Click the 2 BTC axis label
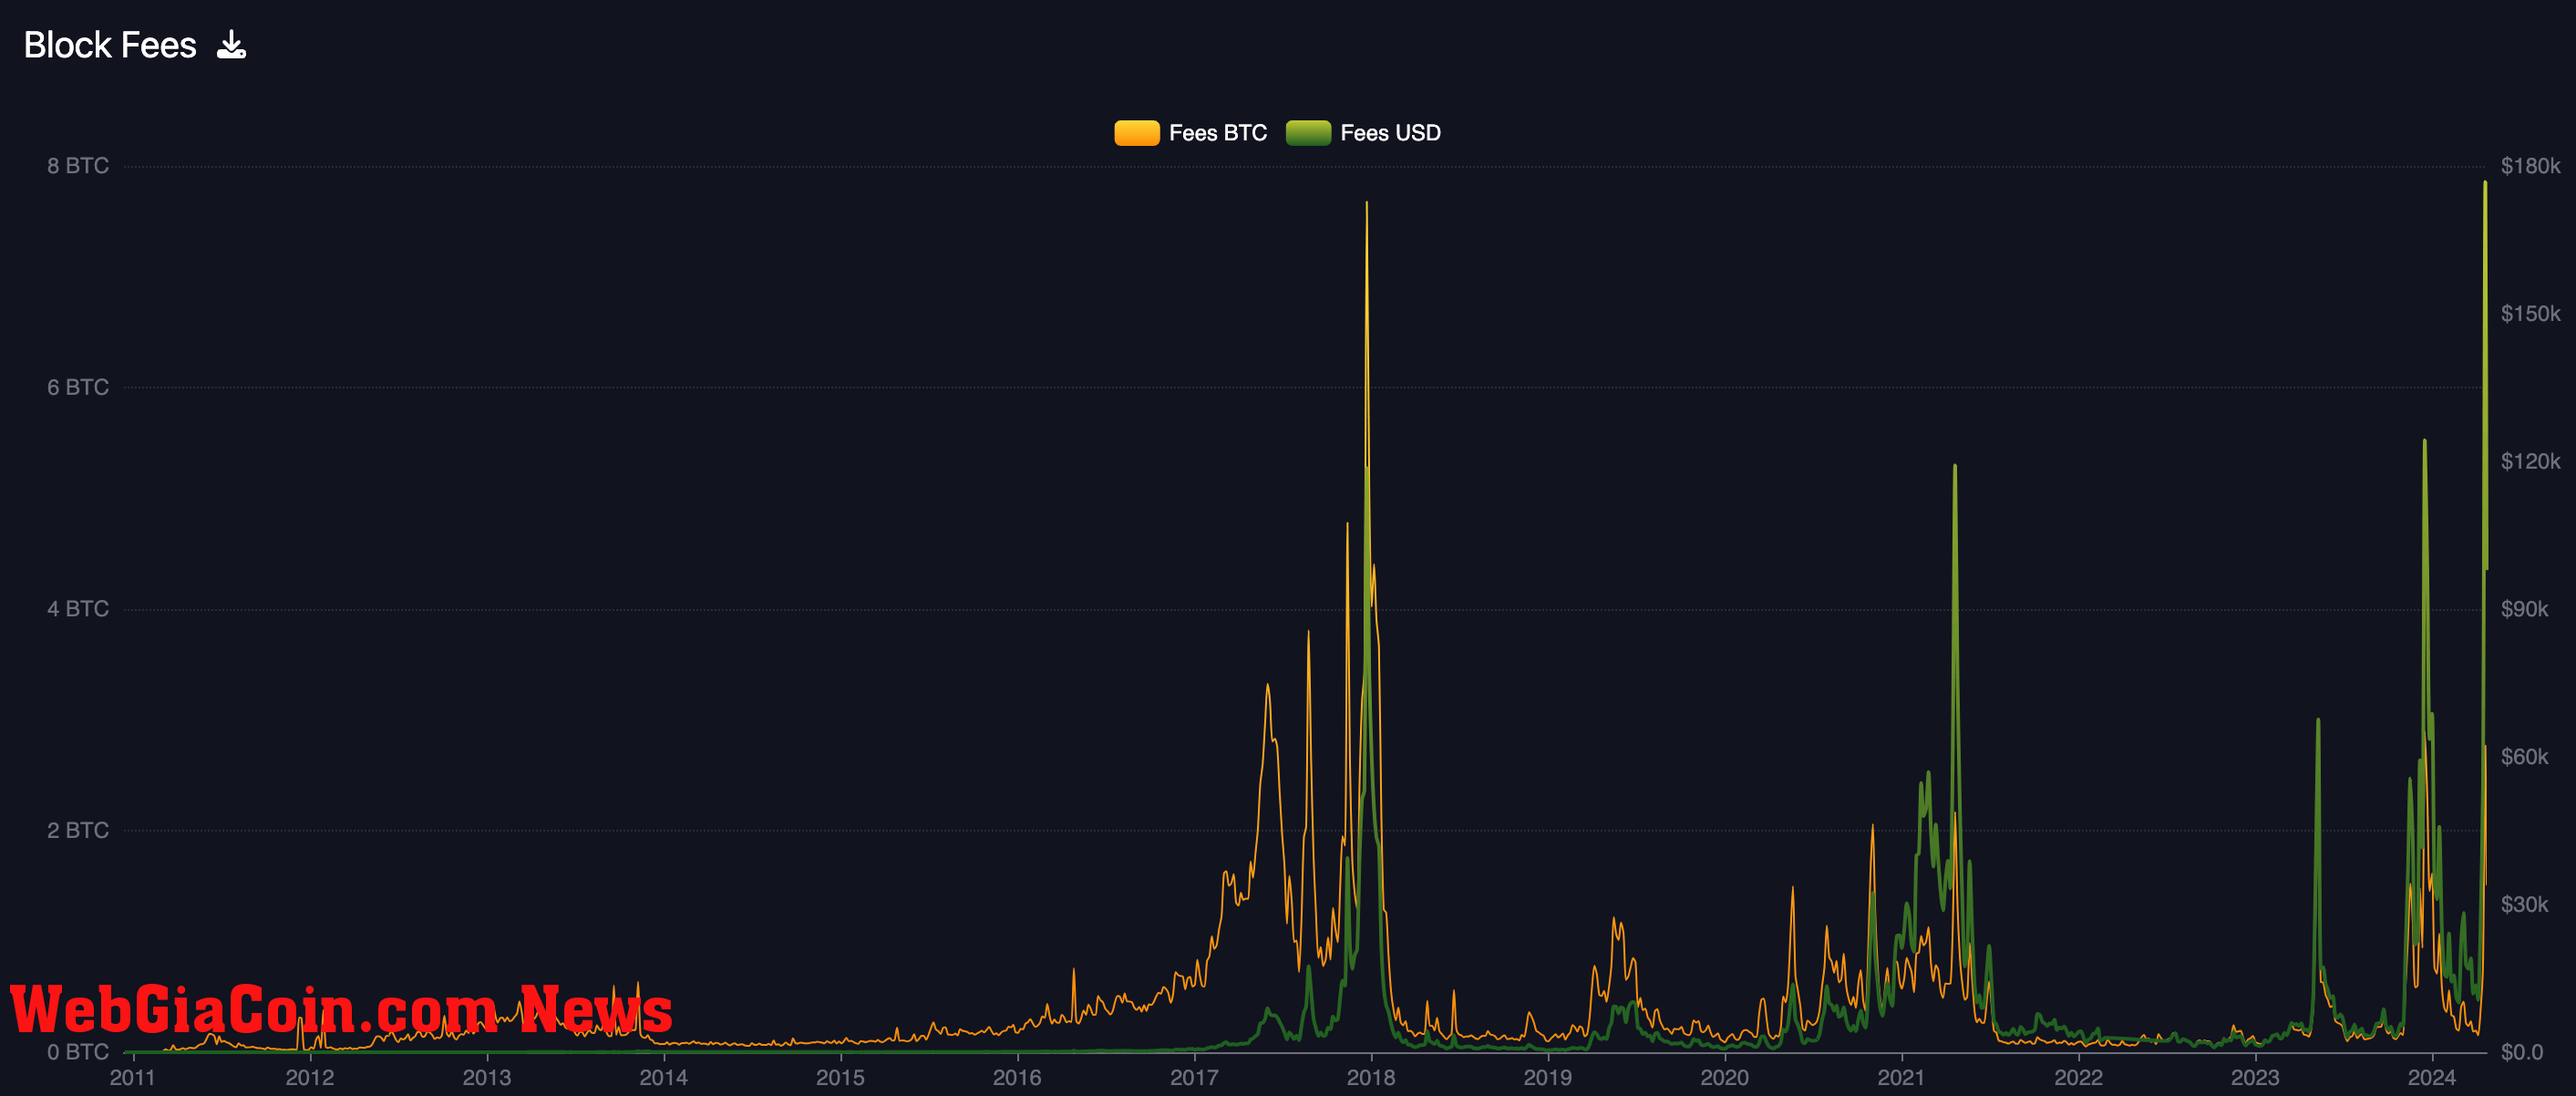2576x1096 pixels. [78, 830]
